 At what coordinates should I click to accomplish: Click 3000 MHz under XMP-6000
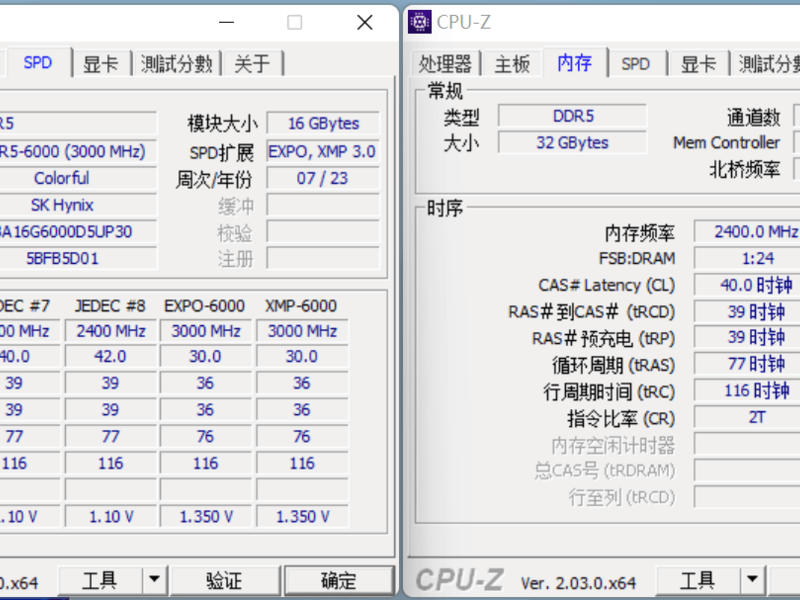[302, 331]
